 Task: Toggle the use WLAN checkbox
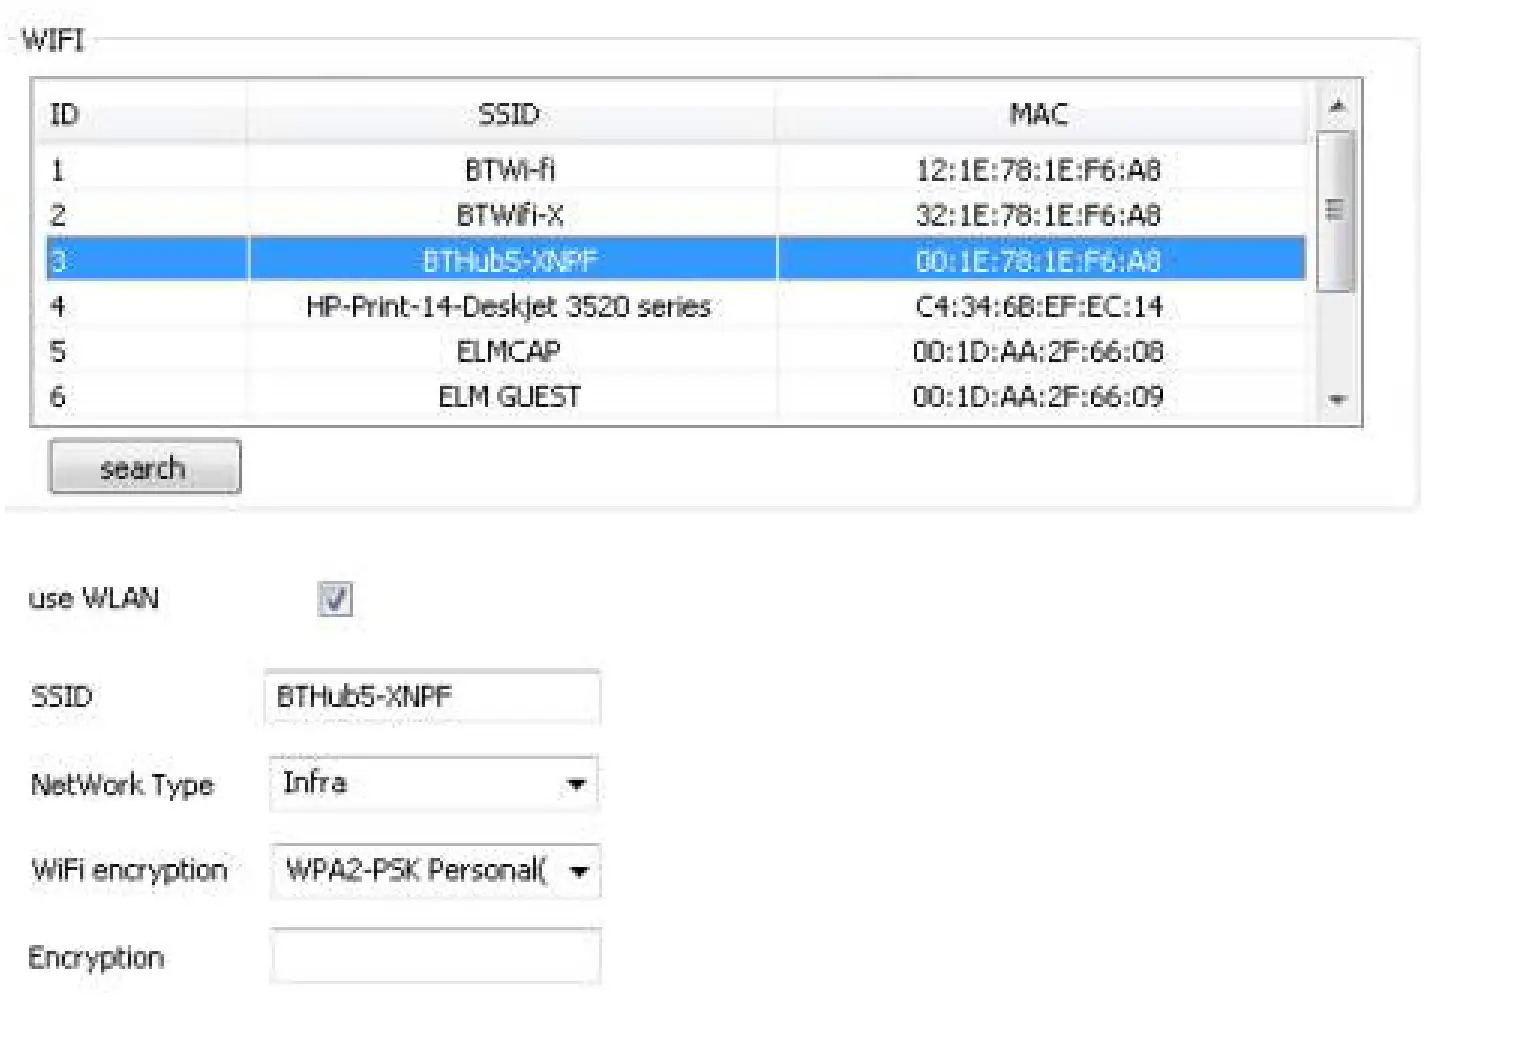tap(337, 598)
